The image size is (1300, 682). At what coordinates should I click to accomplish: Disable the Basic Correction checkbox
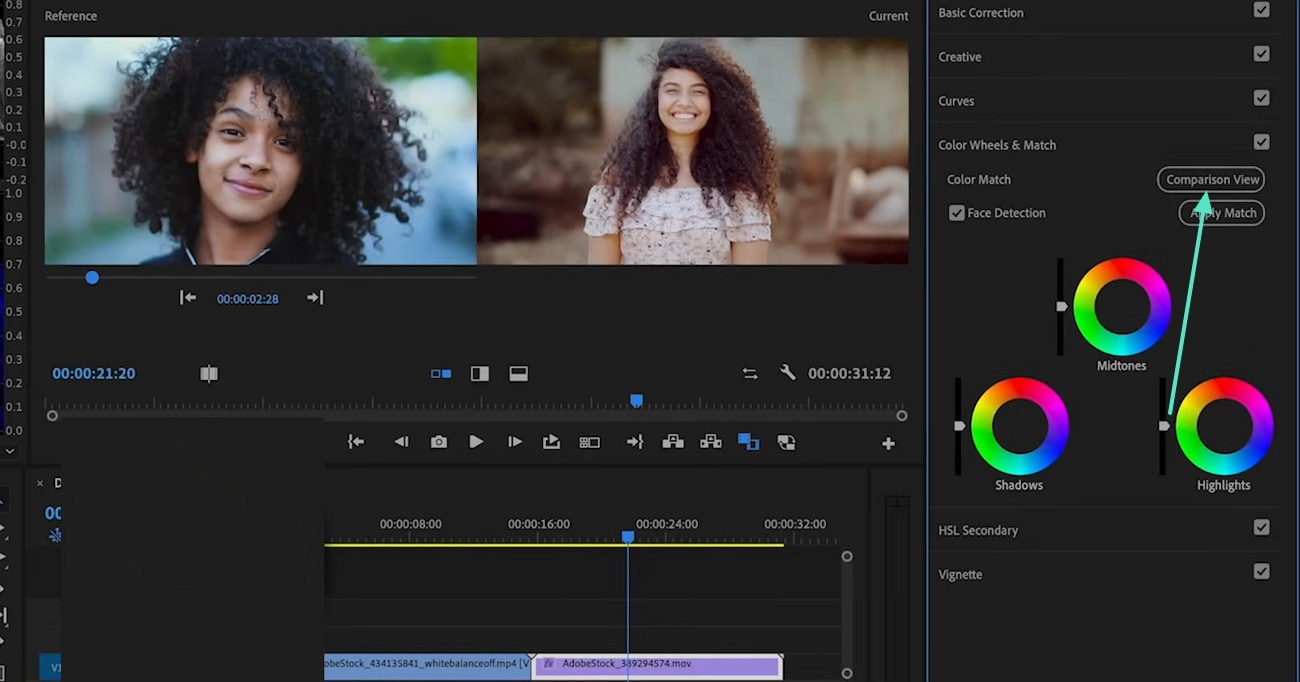[x=1261, y=10]
